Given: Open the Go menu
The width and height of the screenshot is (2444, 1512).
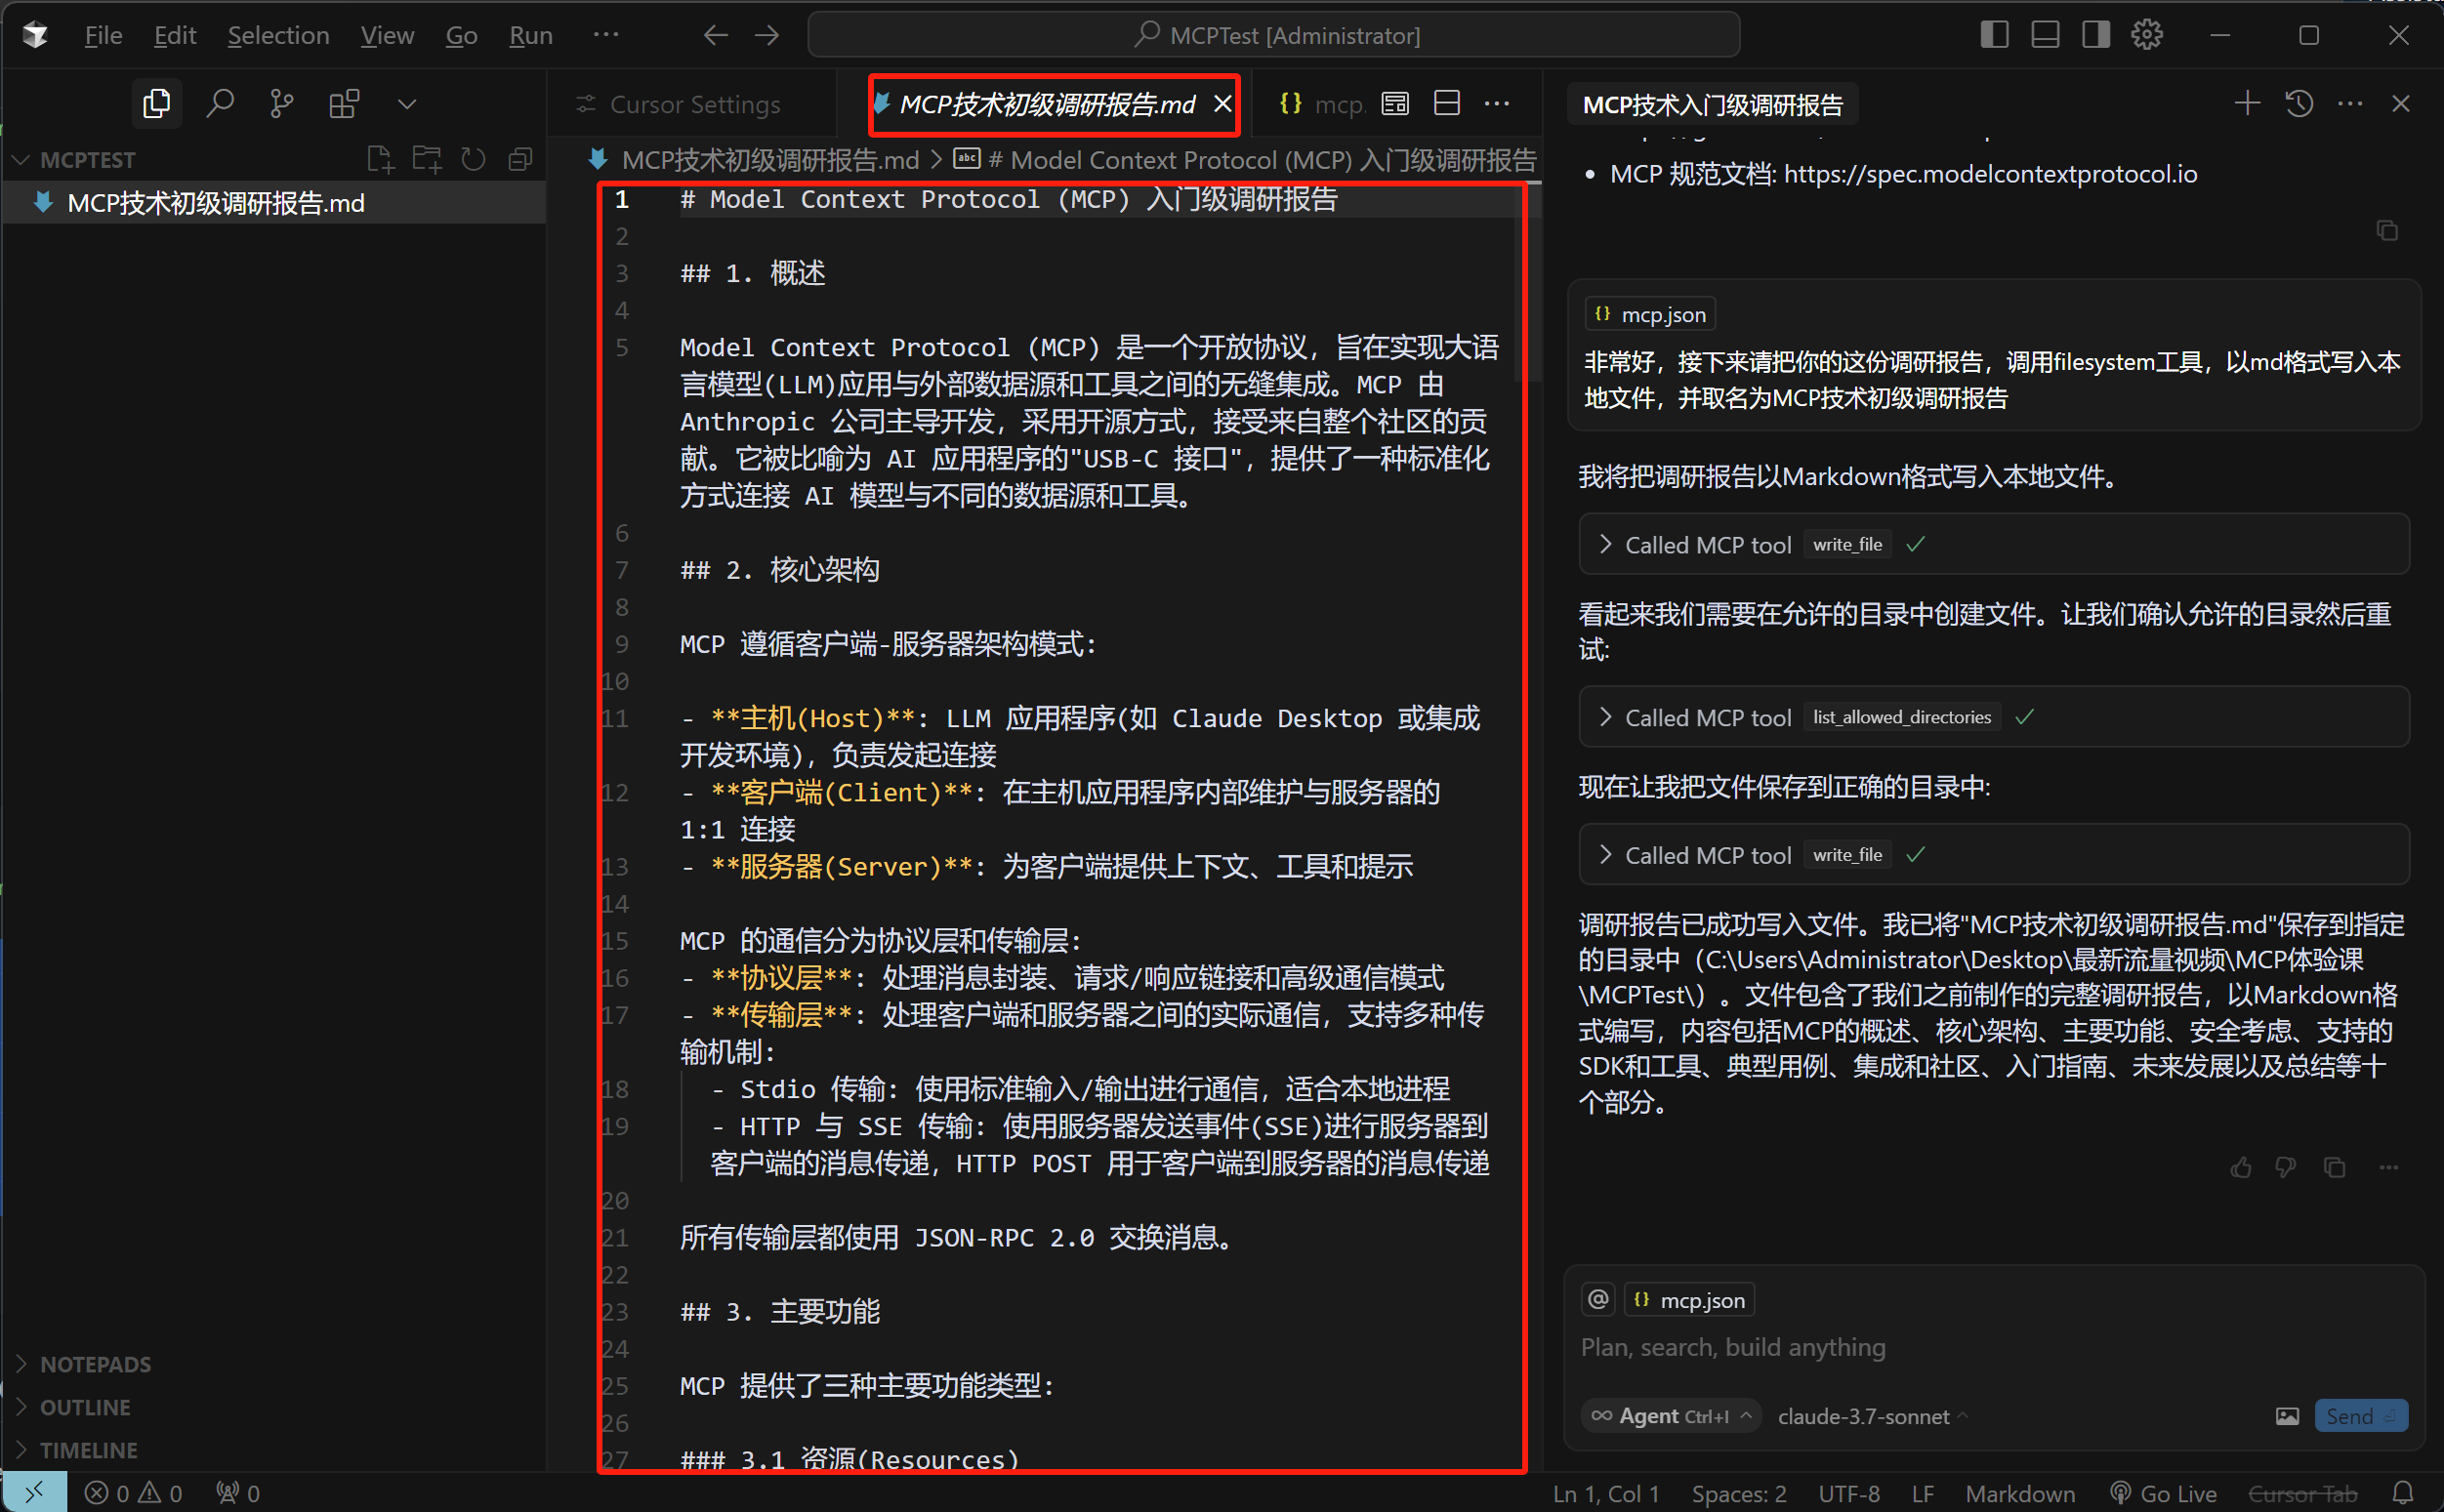Looking at the screenshot, I should click(461, 35).
